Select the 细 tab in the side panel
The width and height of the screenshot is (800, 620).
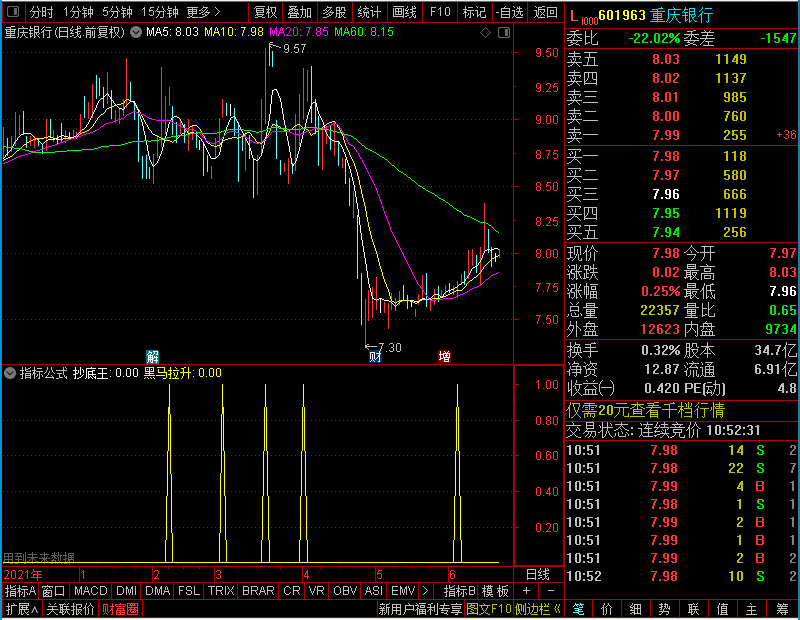[x=636, y=609]
